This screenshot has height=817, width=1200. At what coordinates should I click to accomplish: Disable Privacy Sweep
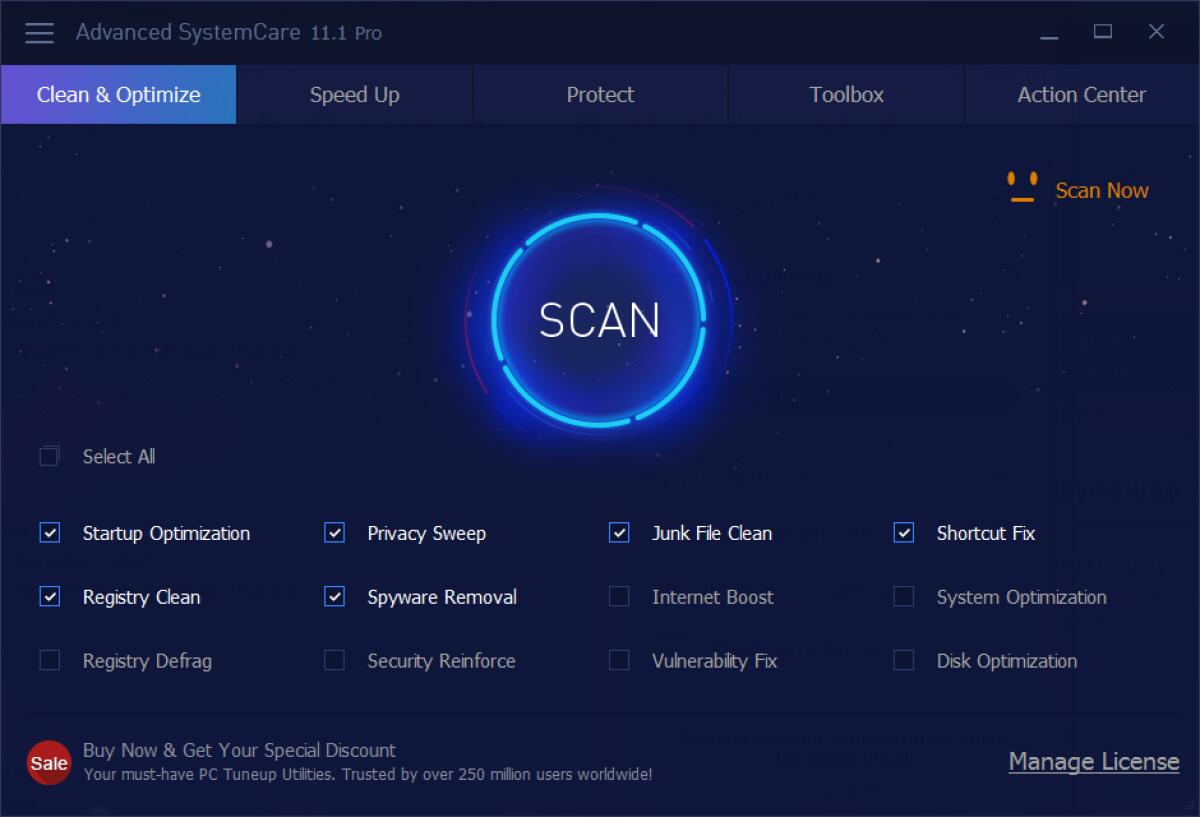tap(334, 533)
